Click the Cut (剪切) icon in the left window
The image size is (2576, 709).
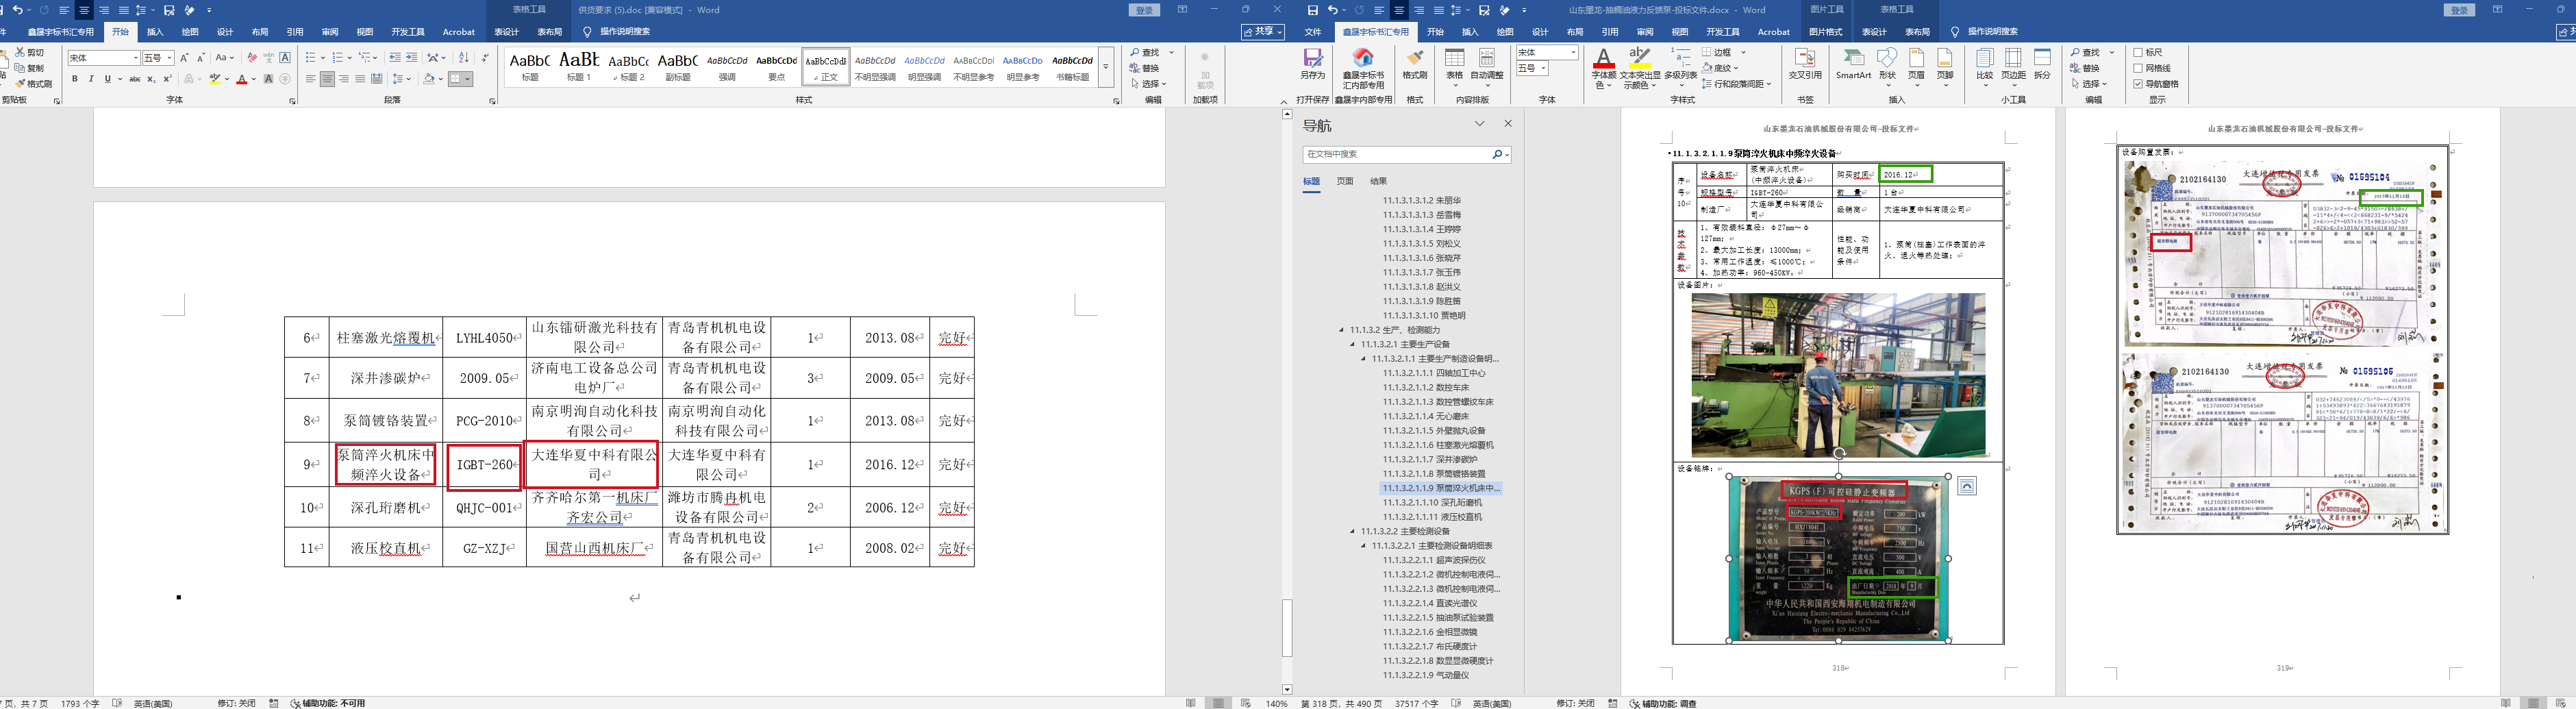click(x=20, y=52)
